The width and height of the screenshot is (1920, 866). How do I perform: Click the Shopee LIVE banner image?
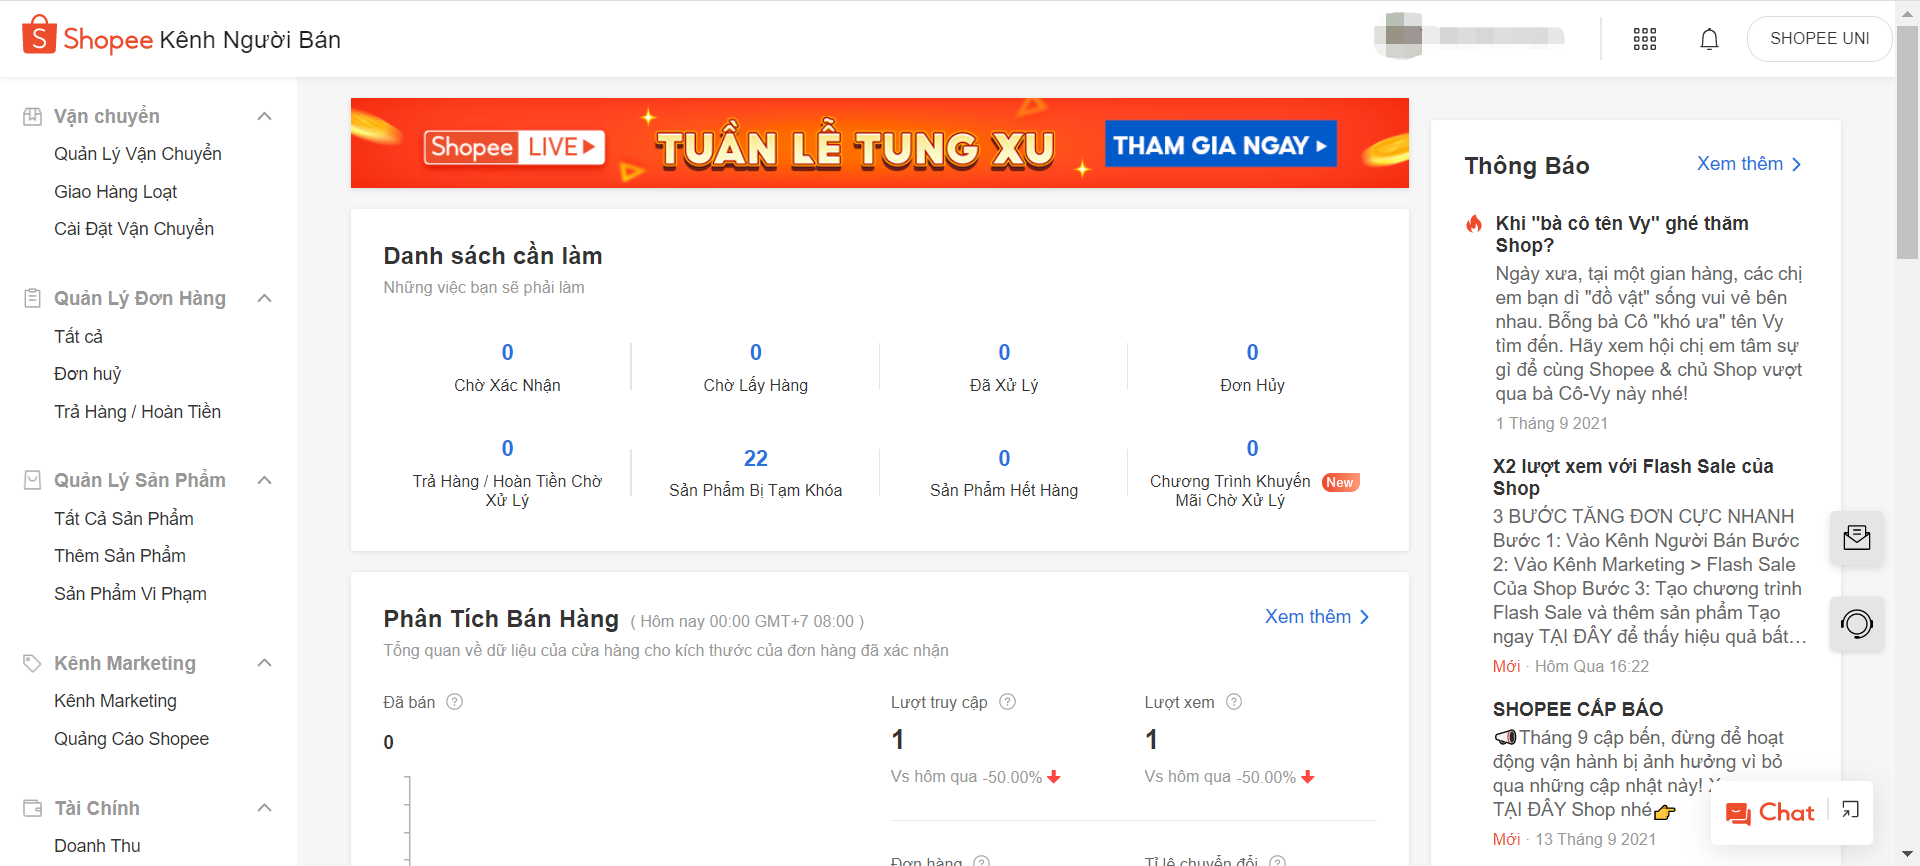pyautogui.click(x=879, y=143)
